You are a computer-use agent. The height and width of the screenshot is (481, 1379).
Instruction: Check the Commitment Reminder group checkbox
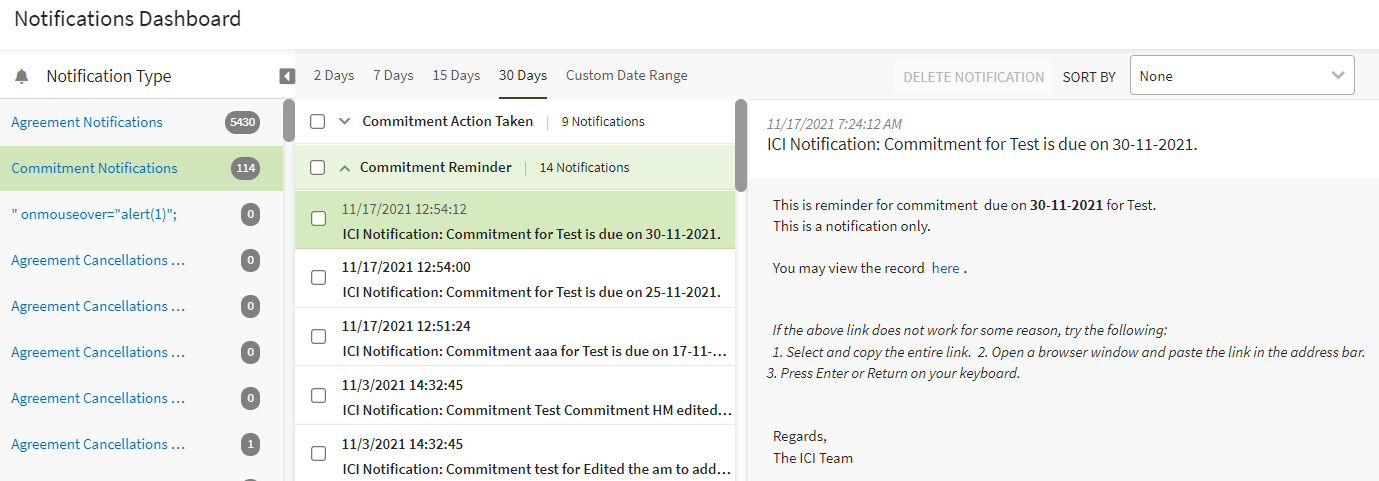pyautogui.click(x=317, y=168)
